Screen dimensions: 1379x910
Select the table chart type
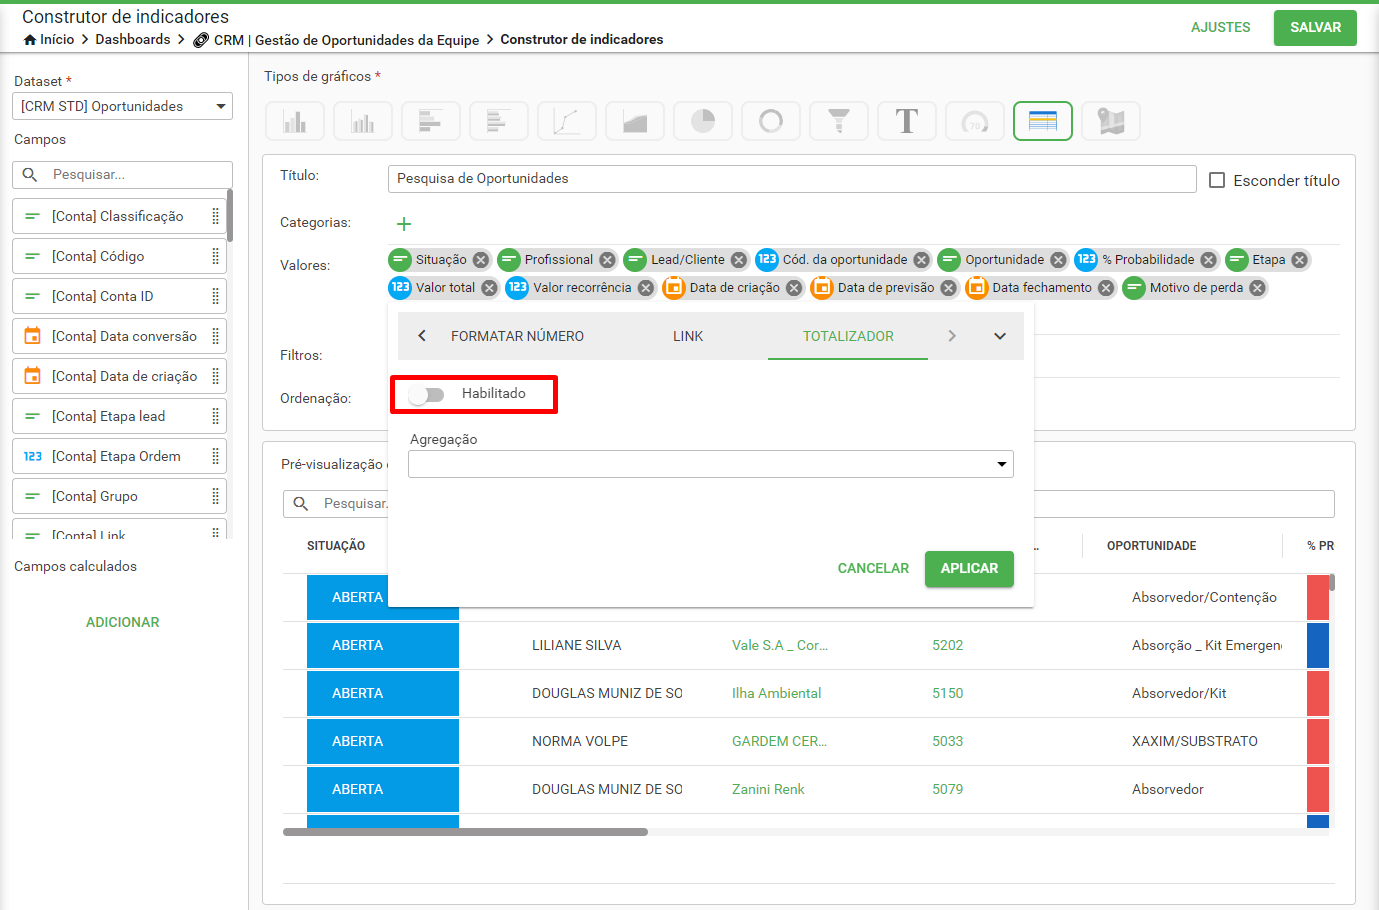coord(1043,121)
